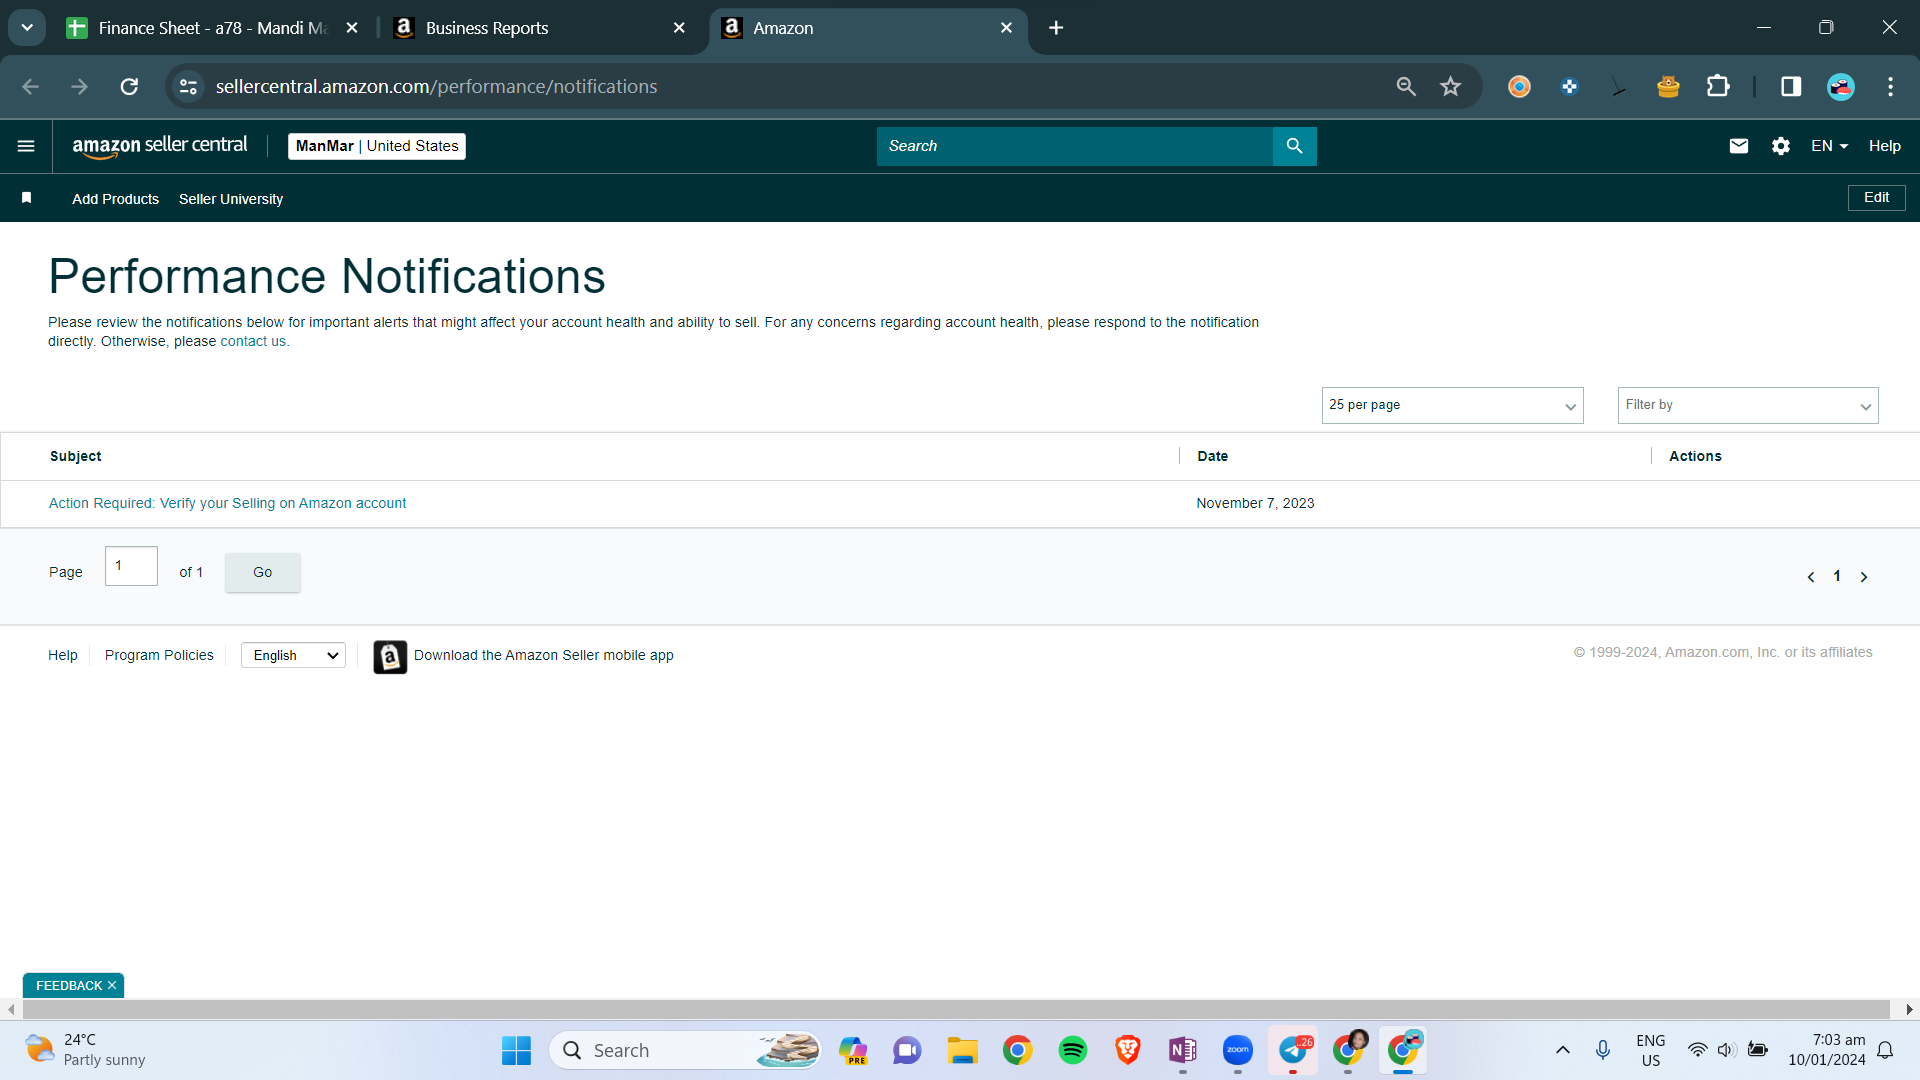Open the Chrome three-dot menu
This screenshot has height=1080, width=1920.
pyautogui.click(x=1890, y=87)
